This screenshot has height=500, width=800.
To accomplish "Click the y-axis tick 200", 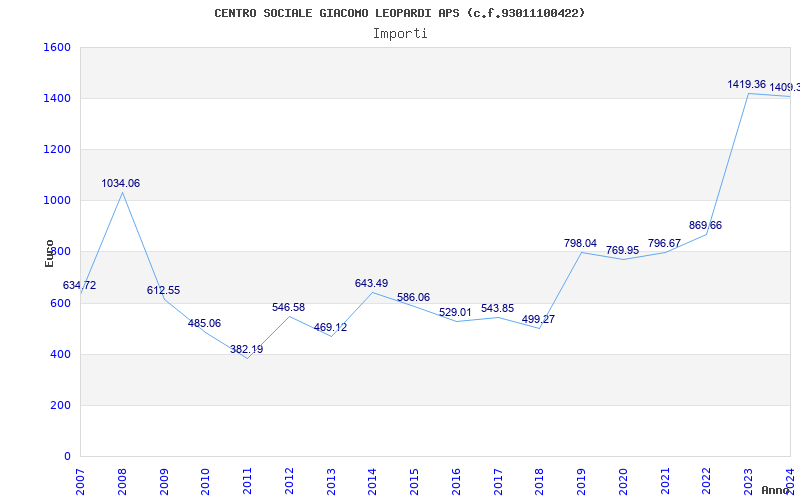I will [x=61, y=405].
